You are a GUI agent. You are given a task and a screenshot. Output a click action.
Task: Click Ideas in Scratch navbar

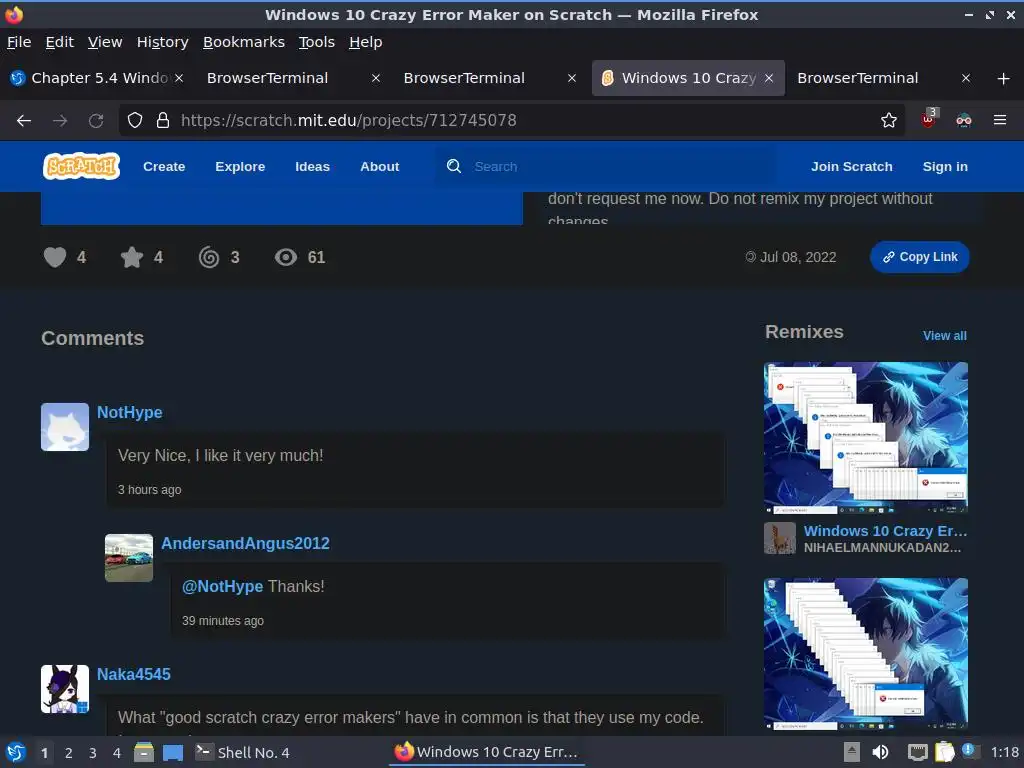tap(312, 167)
